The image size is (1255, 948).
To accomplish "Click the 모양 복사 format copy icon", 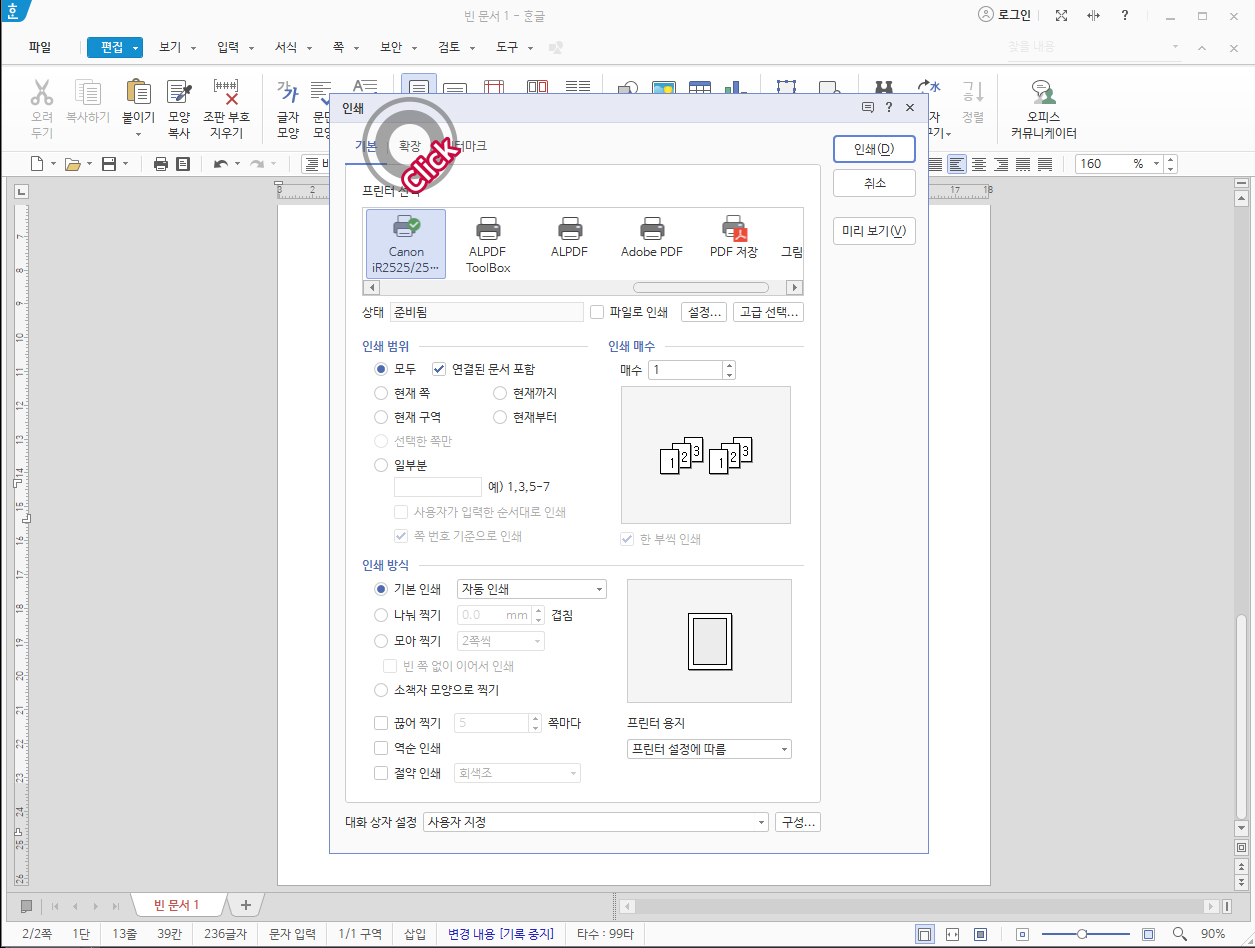I will click(x=179, y=93).
